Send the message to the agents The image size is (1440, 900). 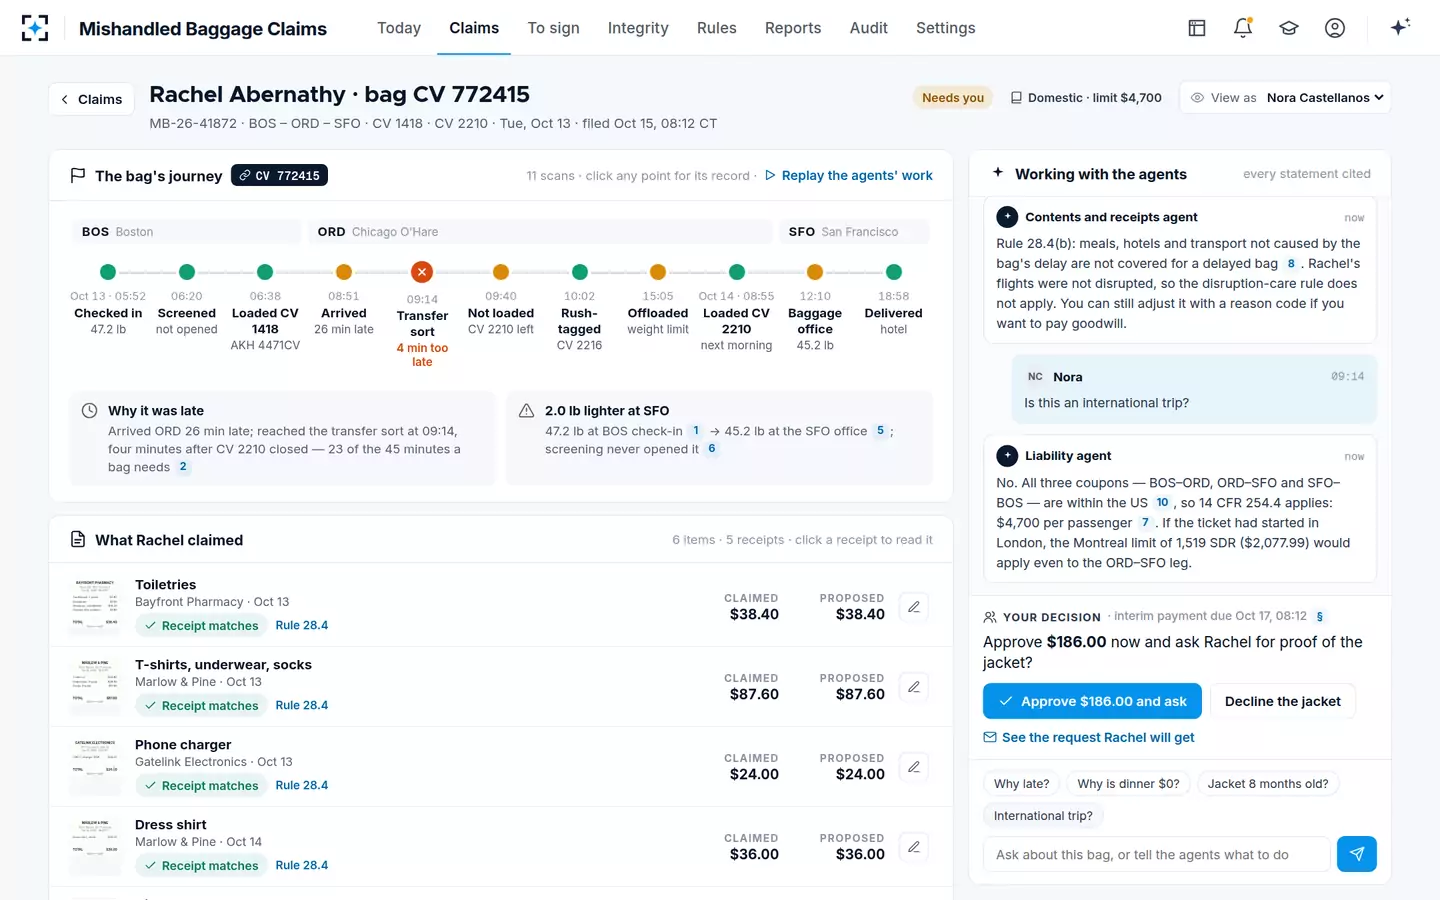tap(1357, 854)
